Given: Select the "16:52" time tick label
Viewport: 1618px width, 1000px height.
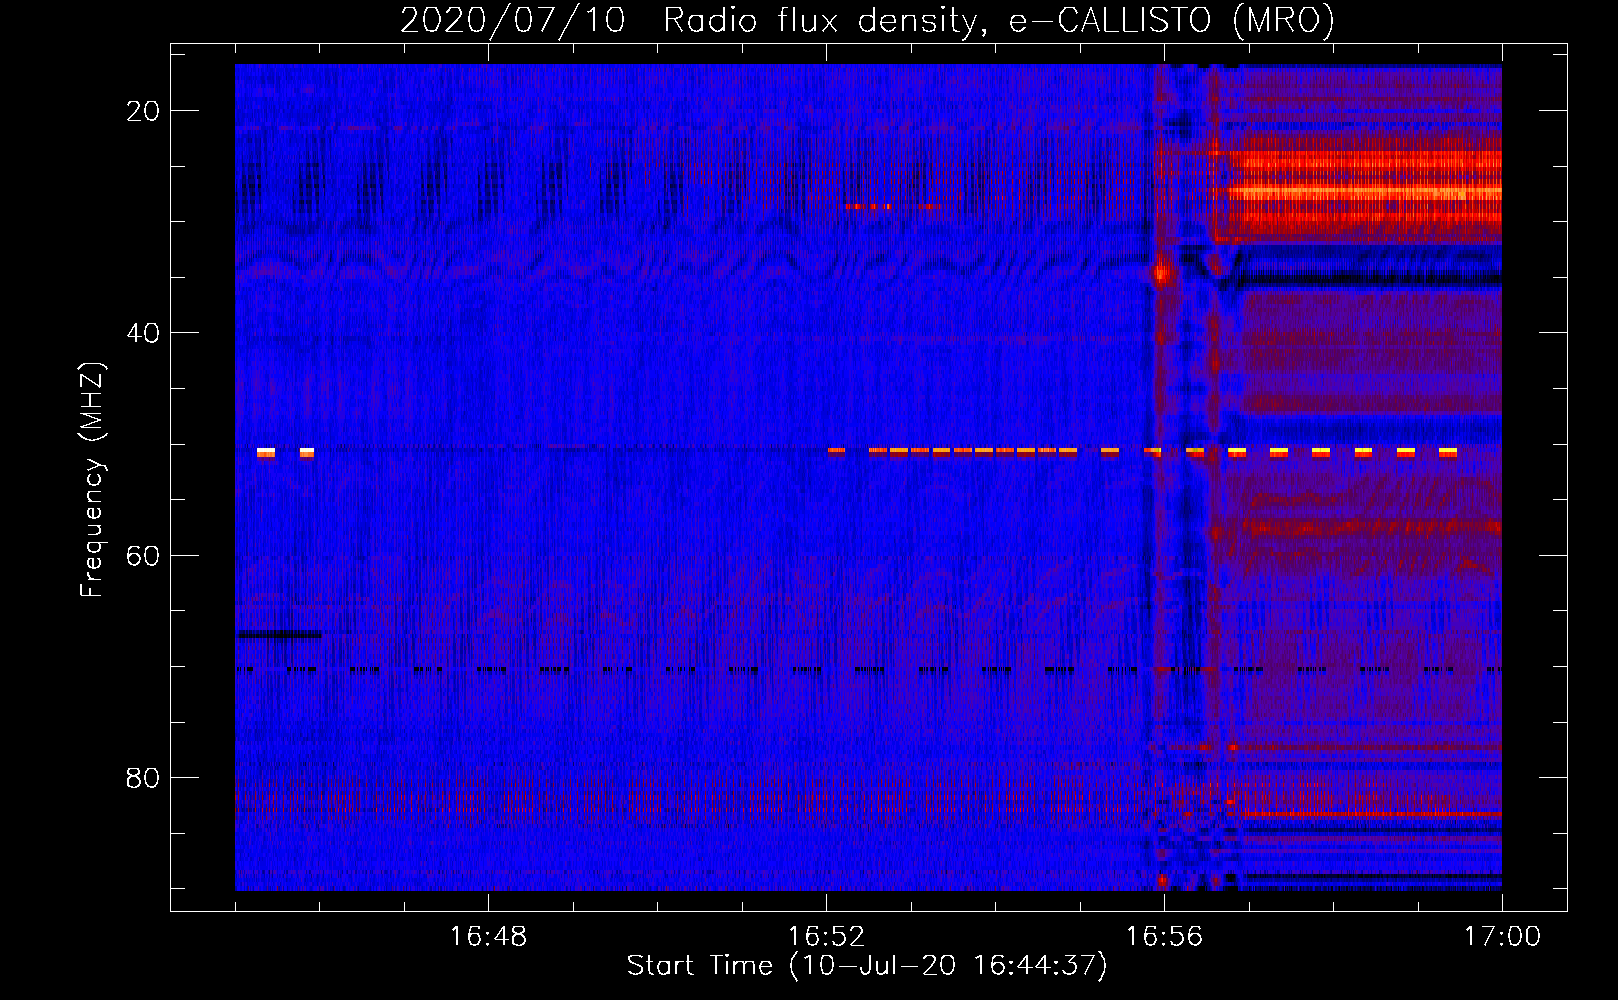Looking at the screenshot, I should tap(826, 937).
